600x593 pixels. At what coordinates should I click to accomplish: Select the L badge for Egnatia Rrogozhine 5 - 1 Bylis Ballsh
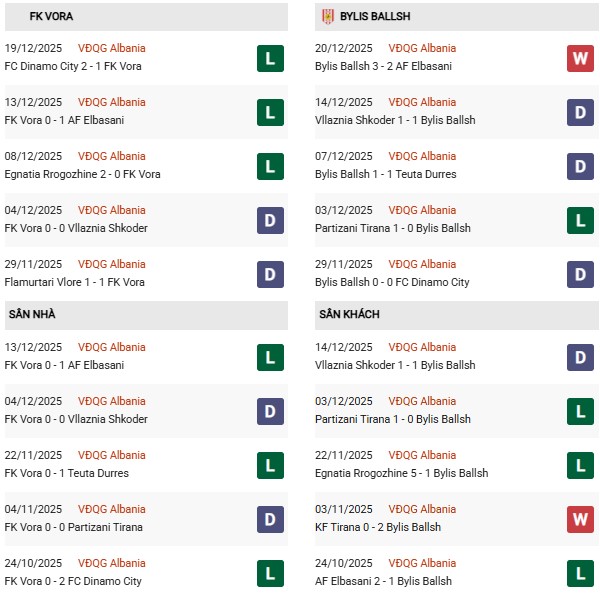click(x=580, y=465)
